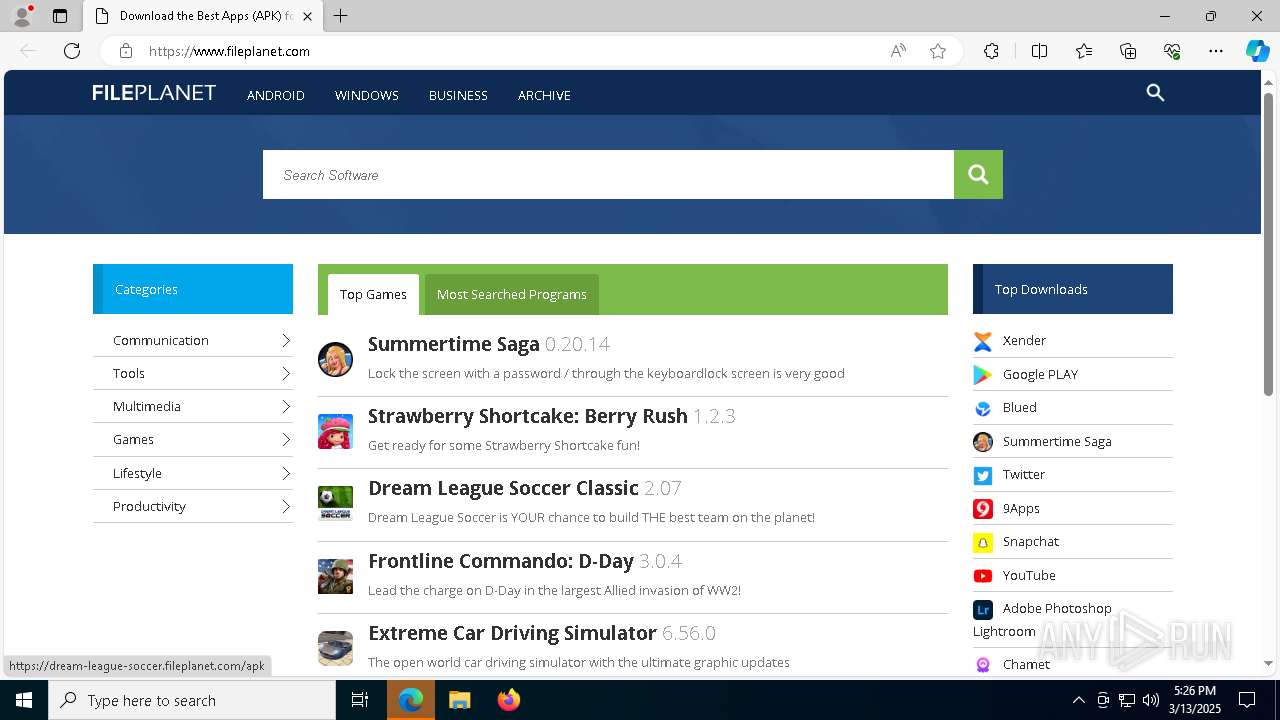Image resolution: width=1280 pixels, height=720 pixels.
Task: Click the Read aloud icon in address bar
Action: [898, 51]
